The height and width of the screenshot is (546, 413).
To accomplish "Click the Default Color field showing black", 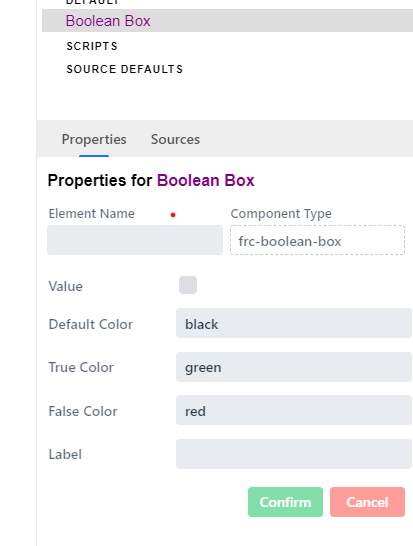I will (x=294, y=323).
